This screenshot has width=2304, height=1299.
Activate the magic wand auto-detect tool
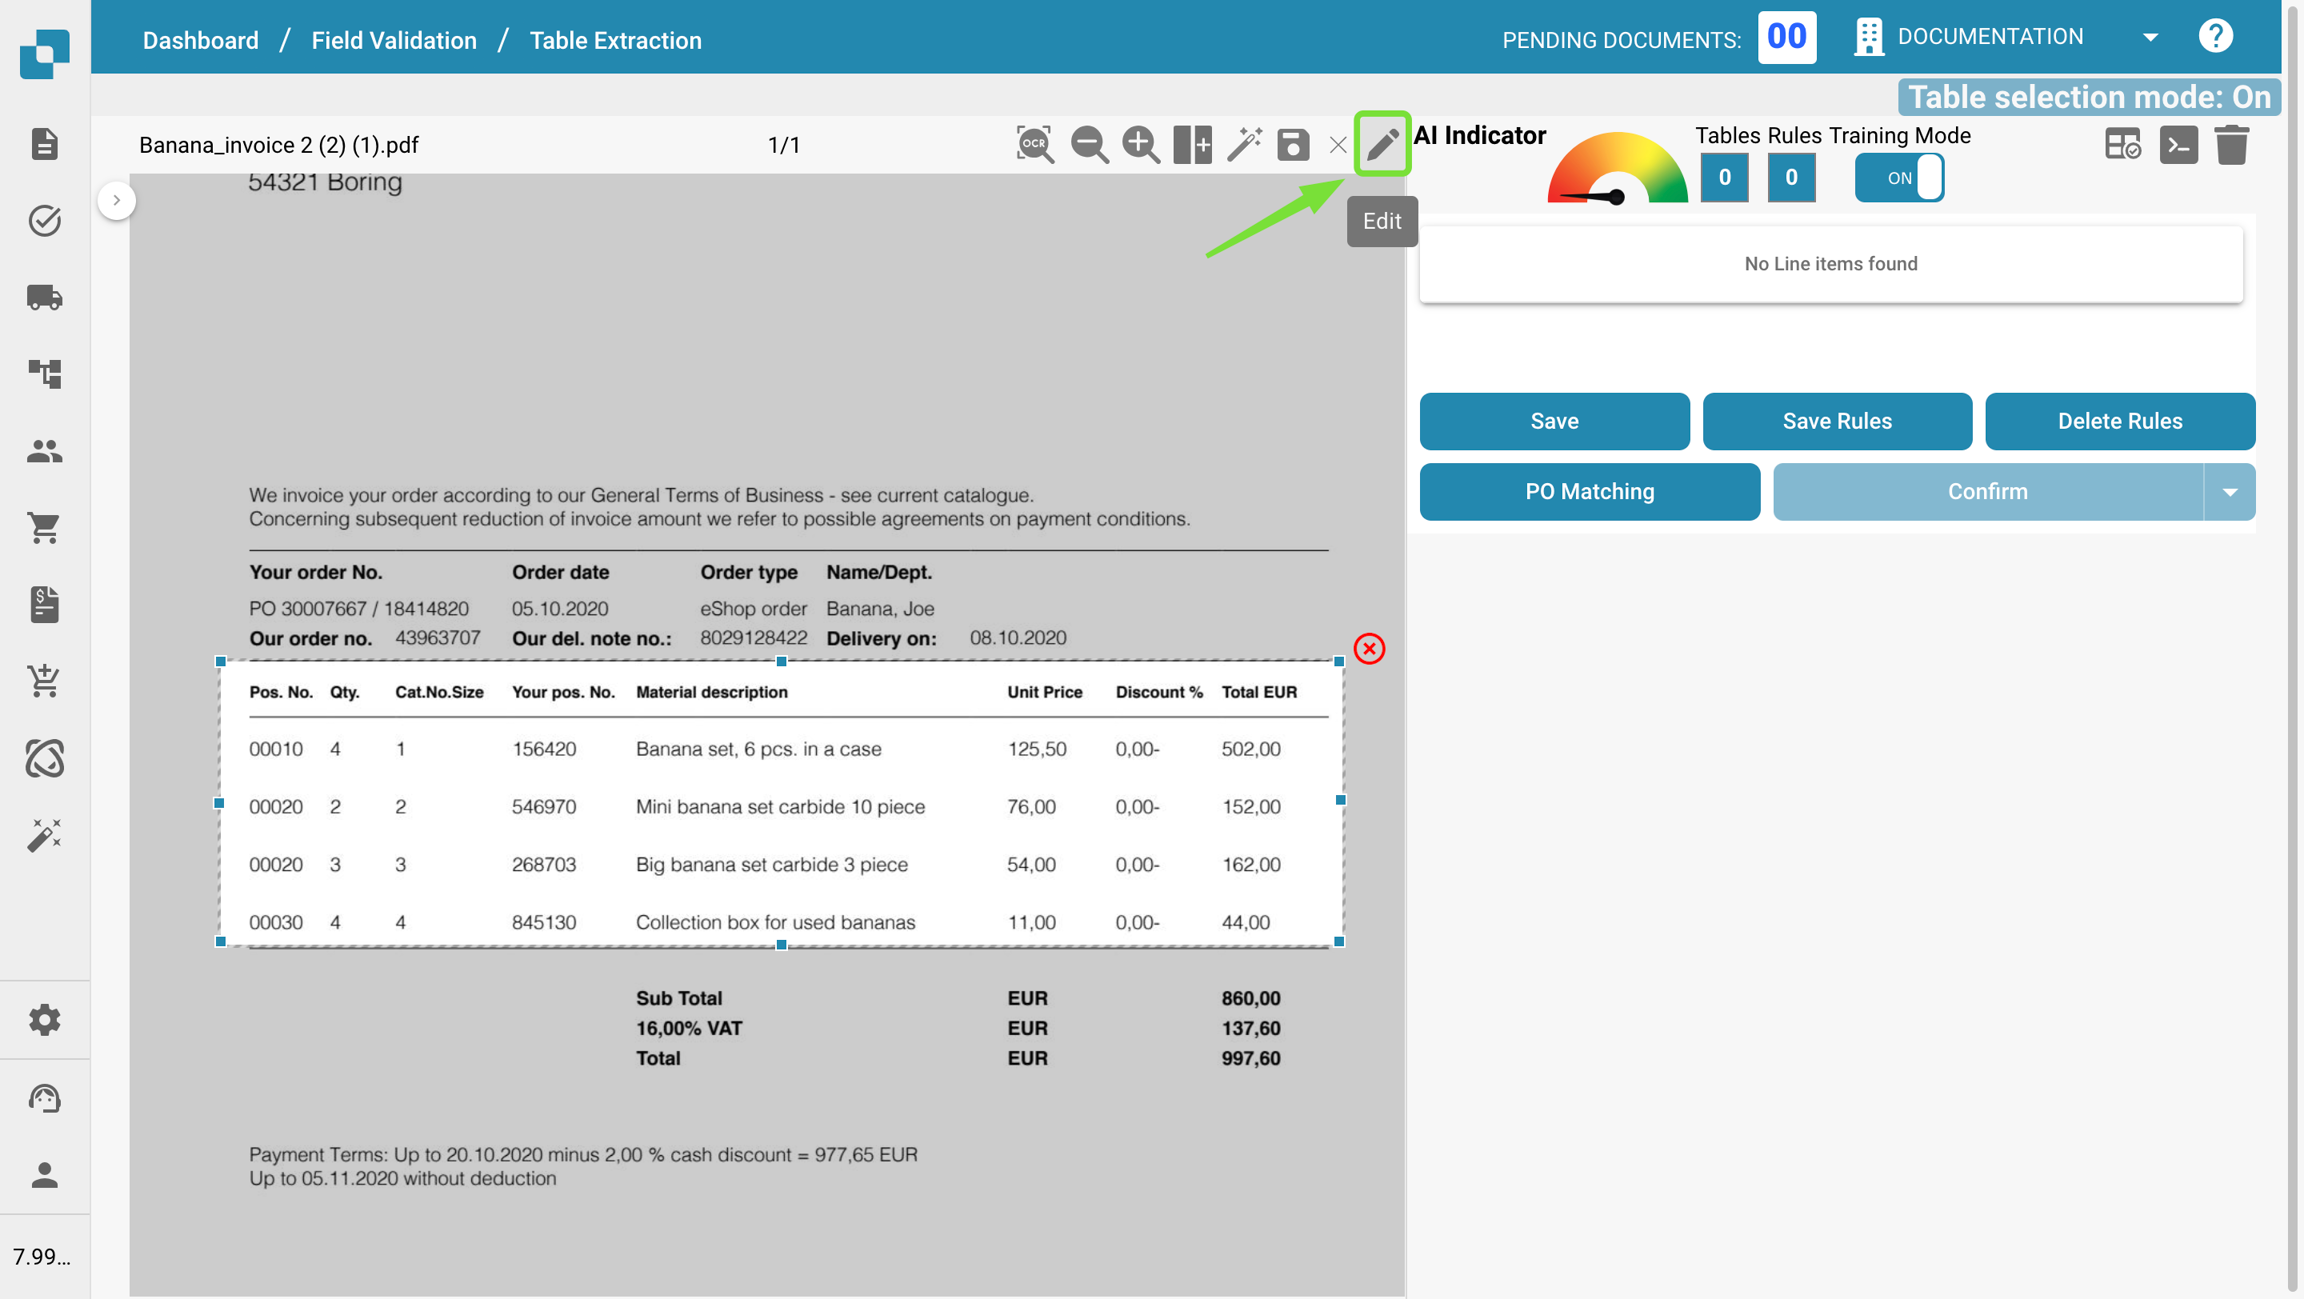[x=1244, y=145]
